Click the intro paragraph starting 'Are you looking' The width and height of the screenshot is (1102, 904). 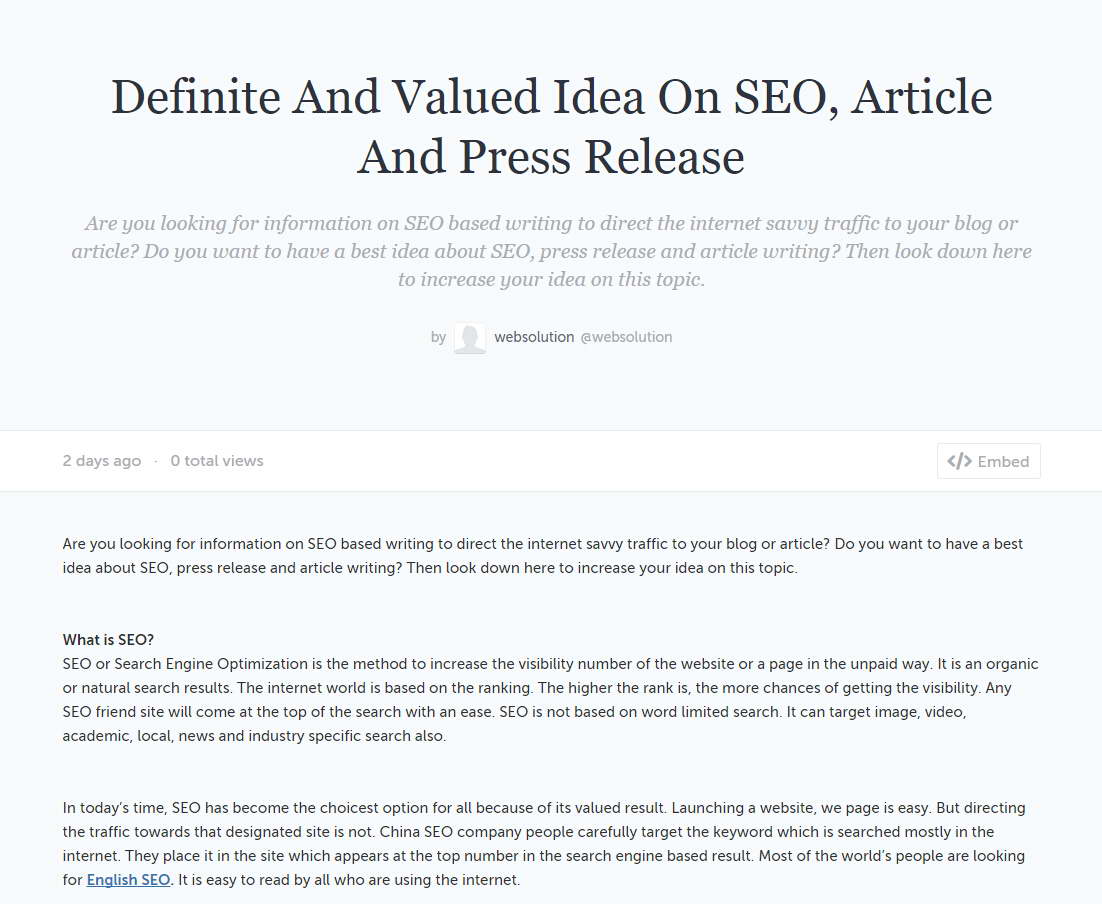tap(543, 556)
